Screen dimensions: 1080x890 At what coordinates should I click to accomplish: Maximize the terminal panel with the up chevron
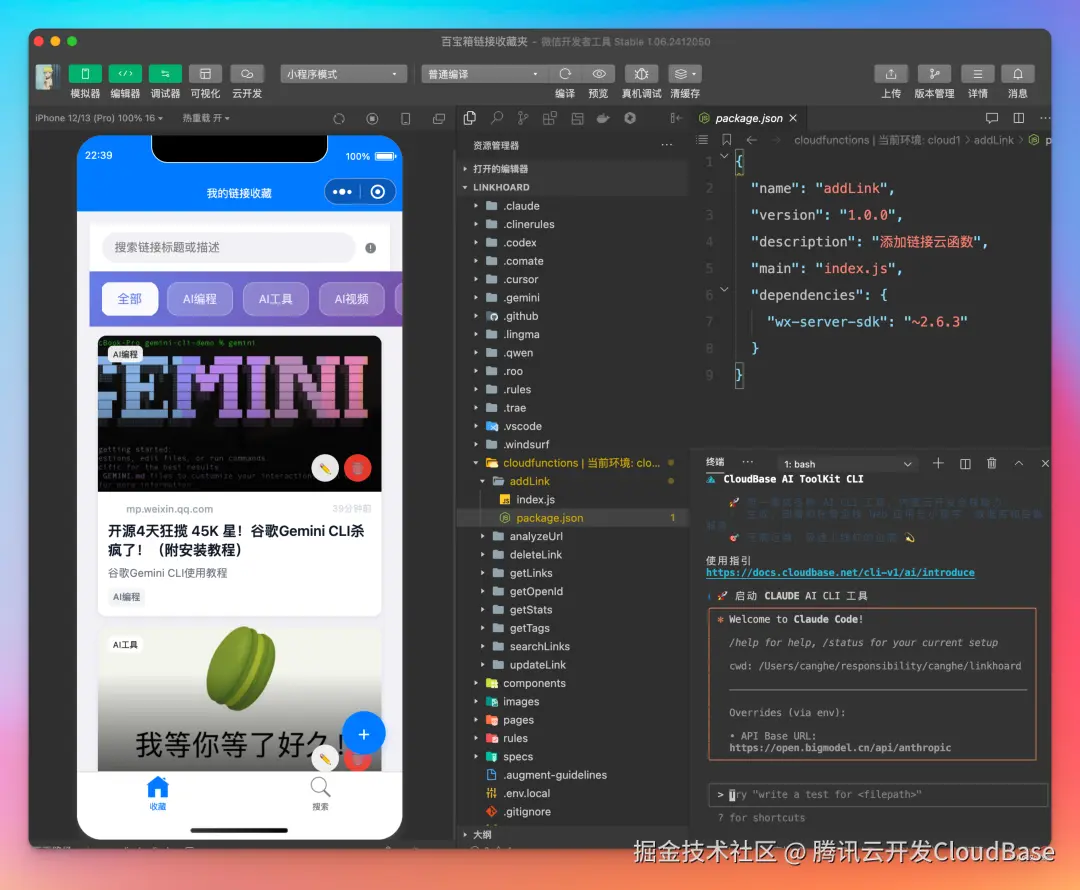pyautogui.click(x=1019, y=464)
